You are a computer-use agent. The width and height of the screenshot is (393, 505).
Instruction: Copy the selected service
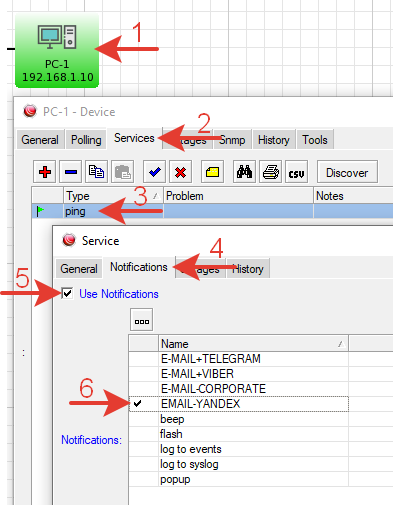pos(97,172)
